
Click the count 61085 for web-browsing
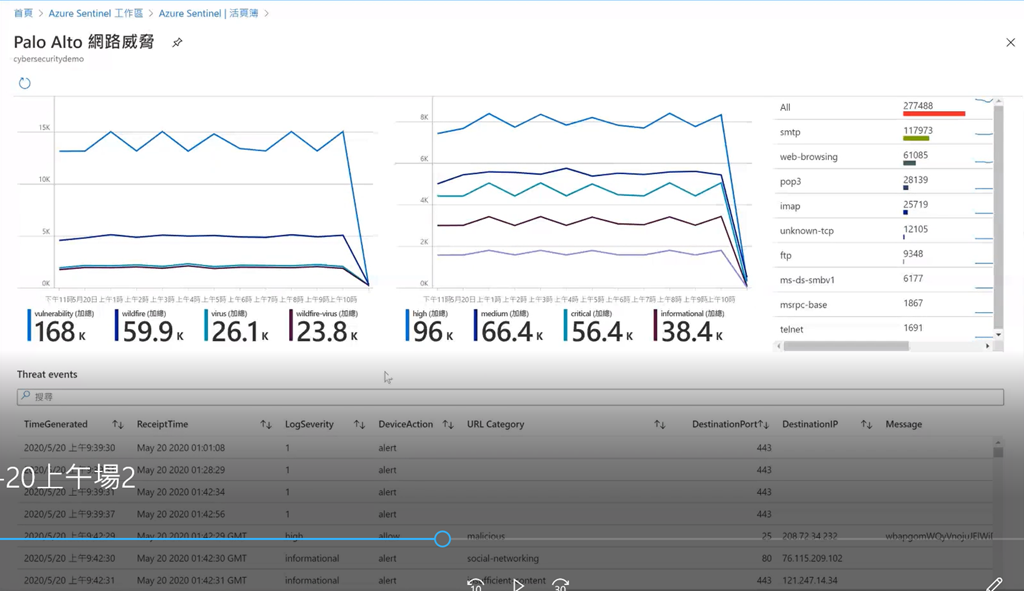click(x=916, y=155)
